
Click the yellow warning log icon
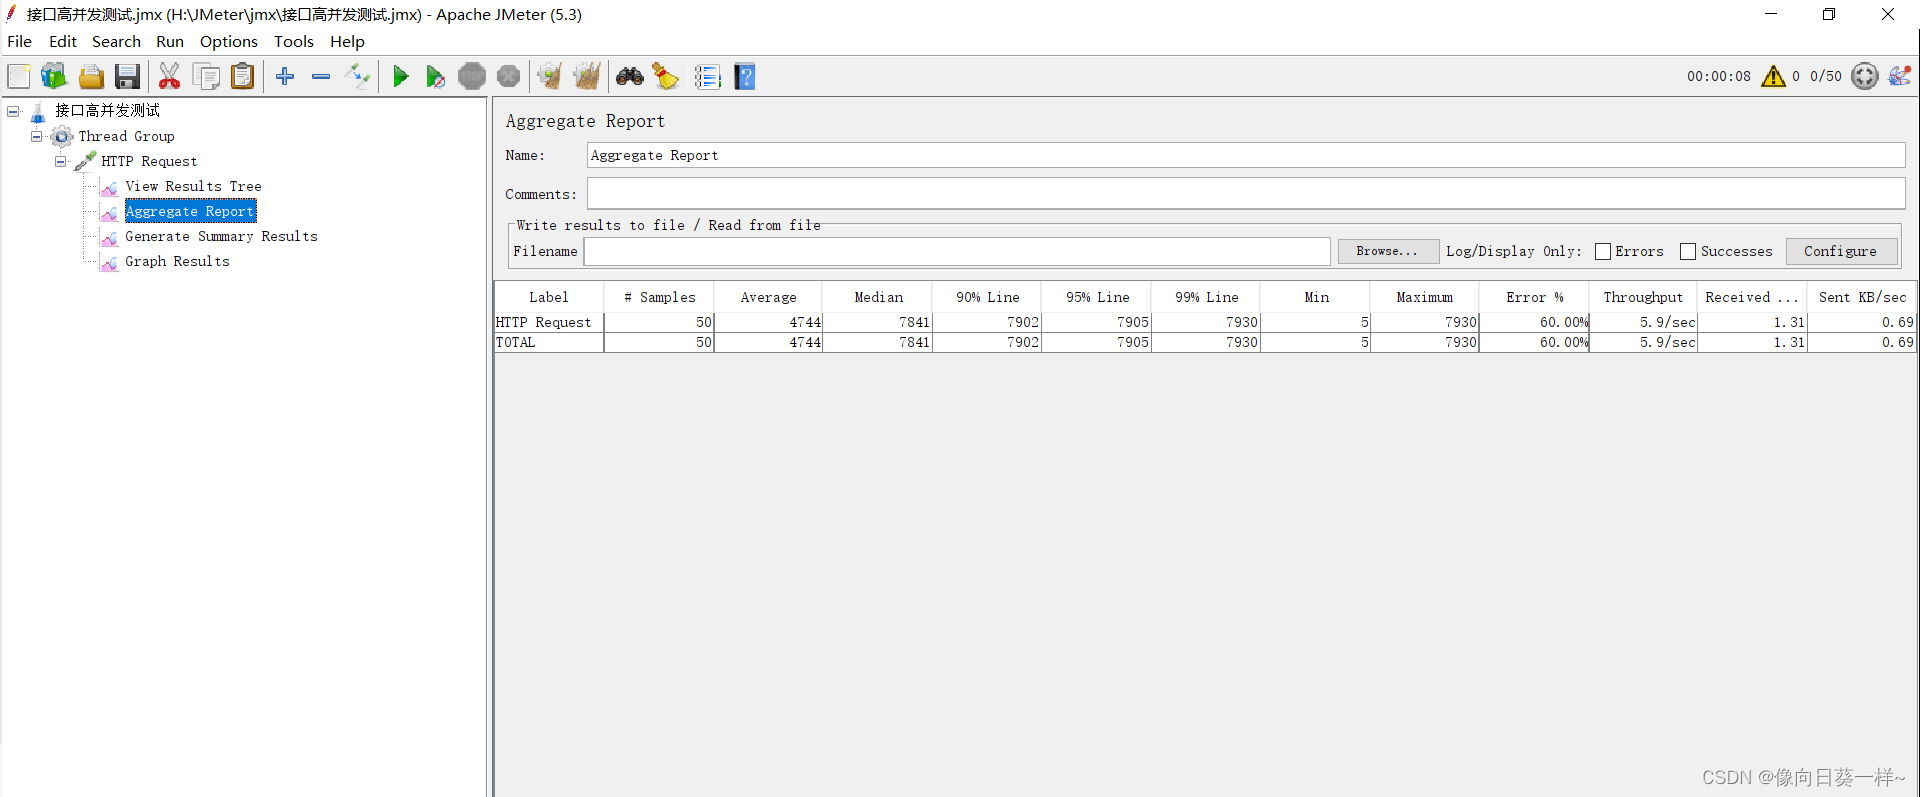coord(1773,76)
